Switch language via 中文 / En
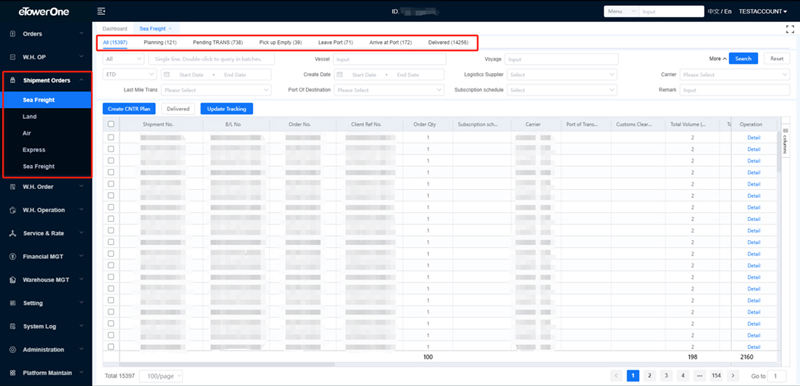Image resolution: width=800 pixels, height=386 pixels. pyautogui.click(x=719, y=11)
